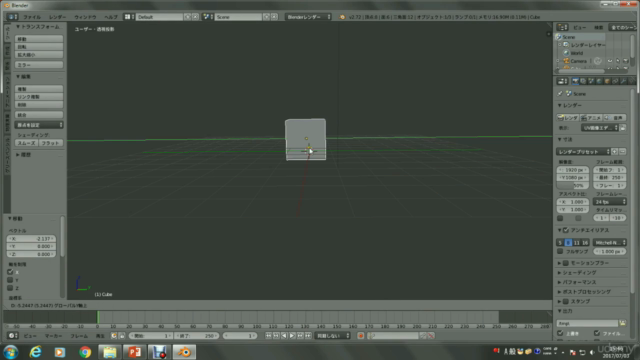The height and width of the screenshot is (360, 640).
Task: Play the animation in reverse
Action: tap(284, 336)
